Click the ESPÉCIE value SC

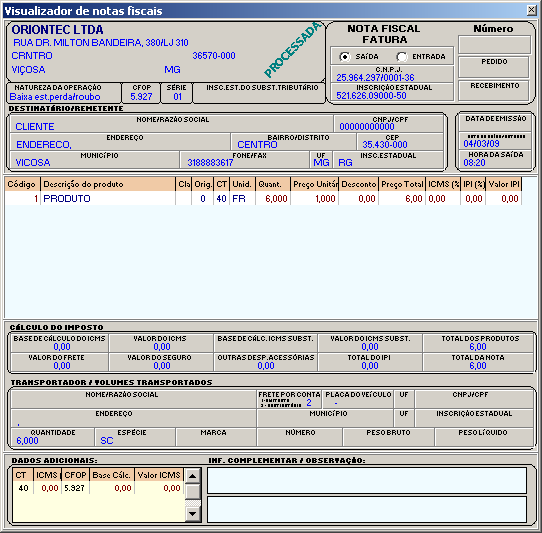point(107,440)
